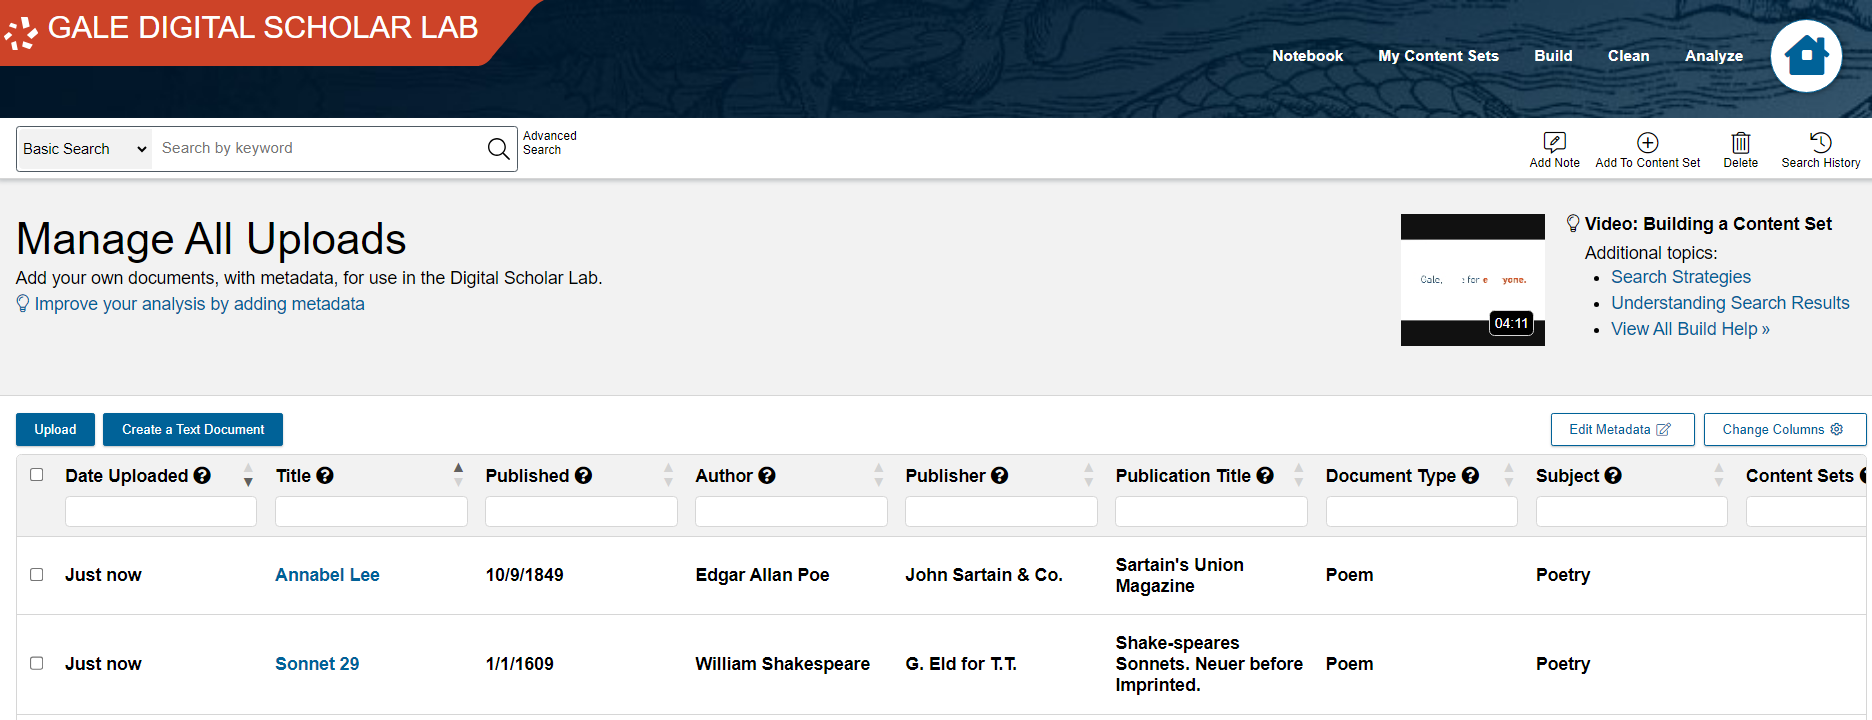This screenshot has width=1872, height=720.
Task: Click the Date Uploaded filter field
Action: [161, 512]
